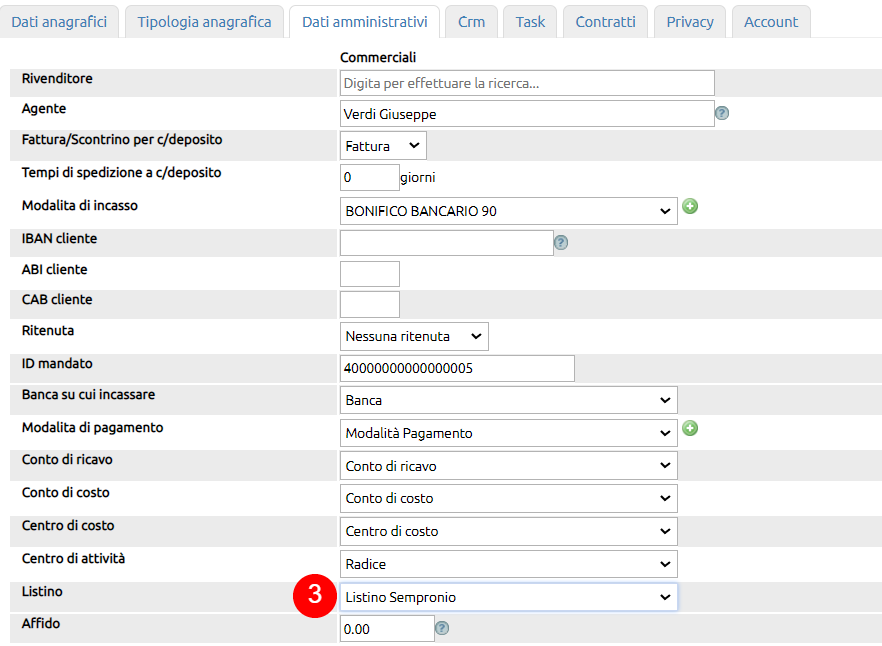Click the Affido row label

coord(41,623)
